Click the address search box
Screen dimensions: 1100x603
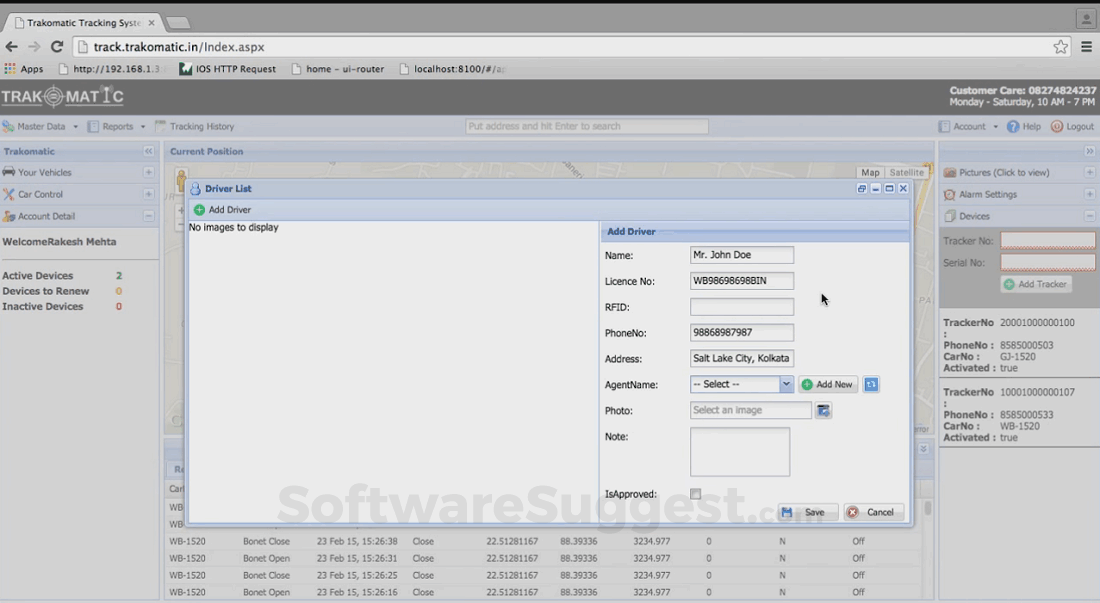pos(586,127)
